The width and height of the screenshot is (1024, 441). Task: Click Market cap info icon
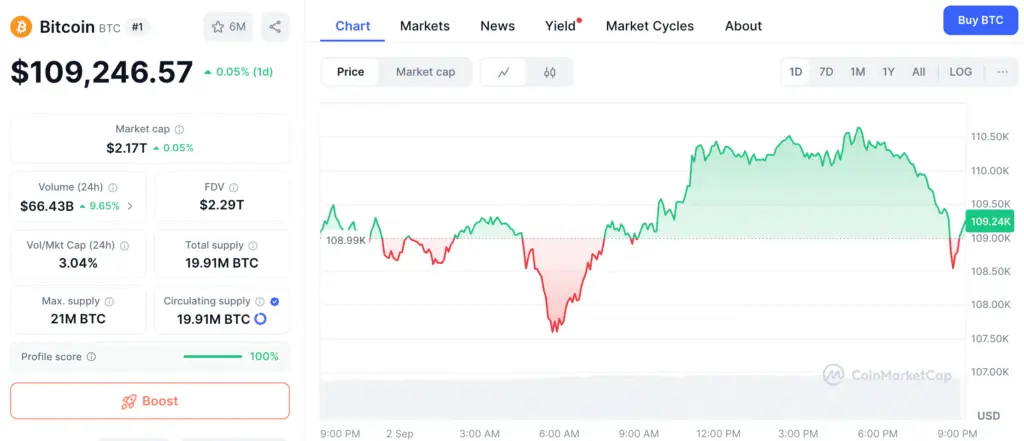tap(180, 129)
